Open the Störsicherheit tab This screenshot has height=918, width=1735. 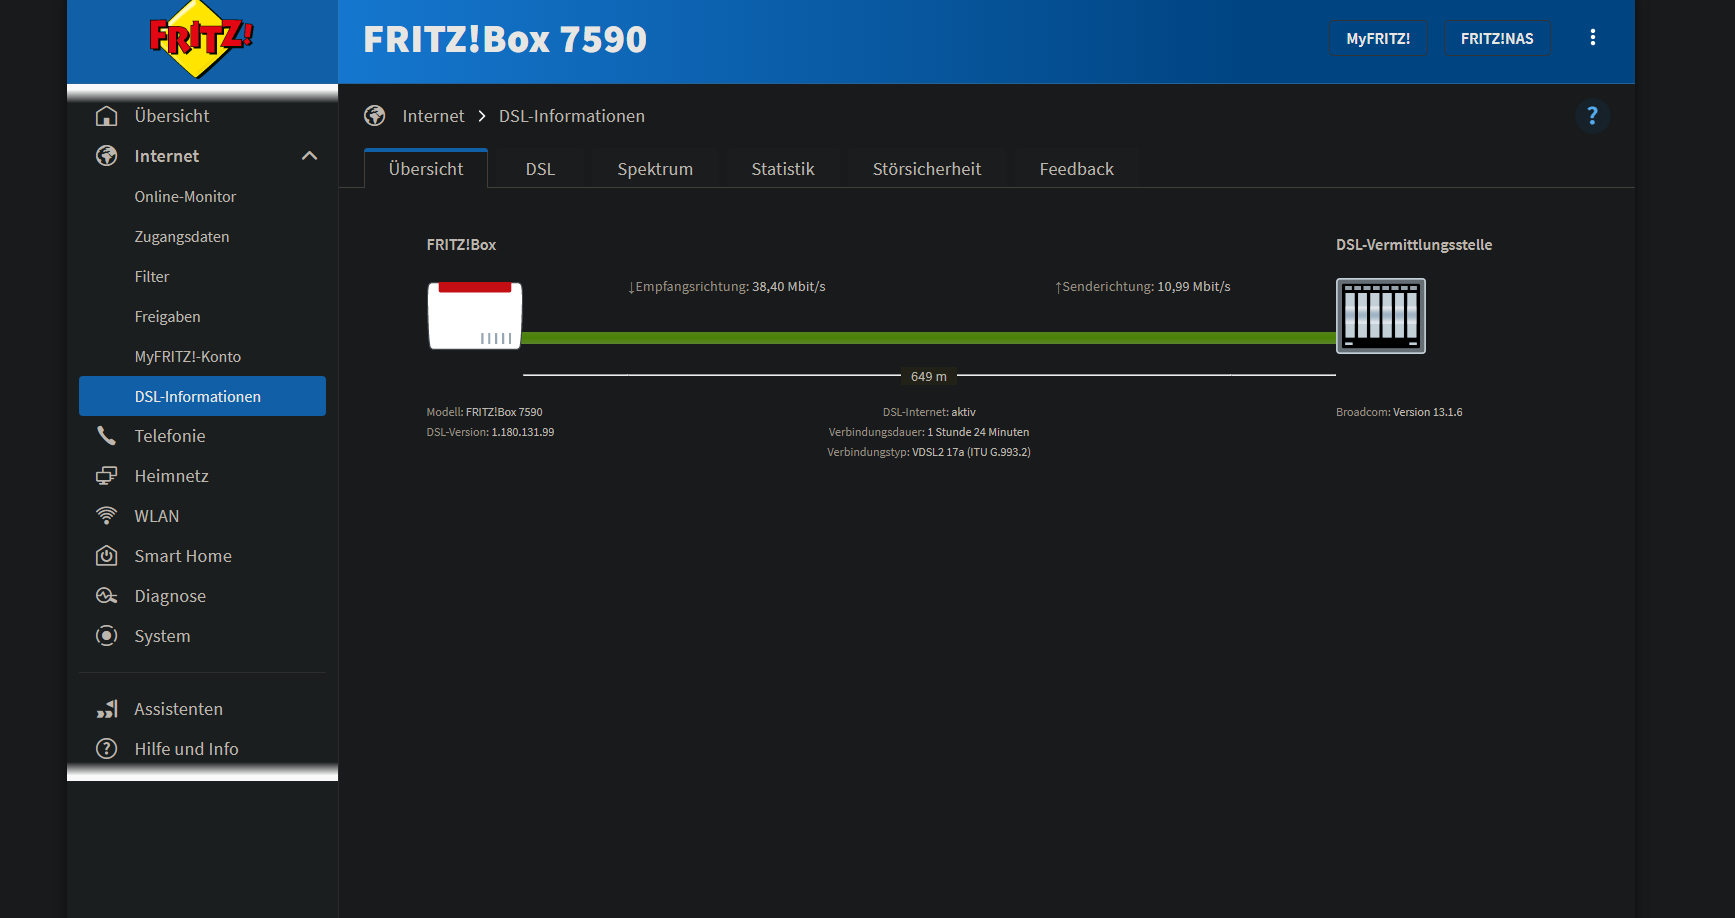(x=927, y=169)
